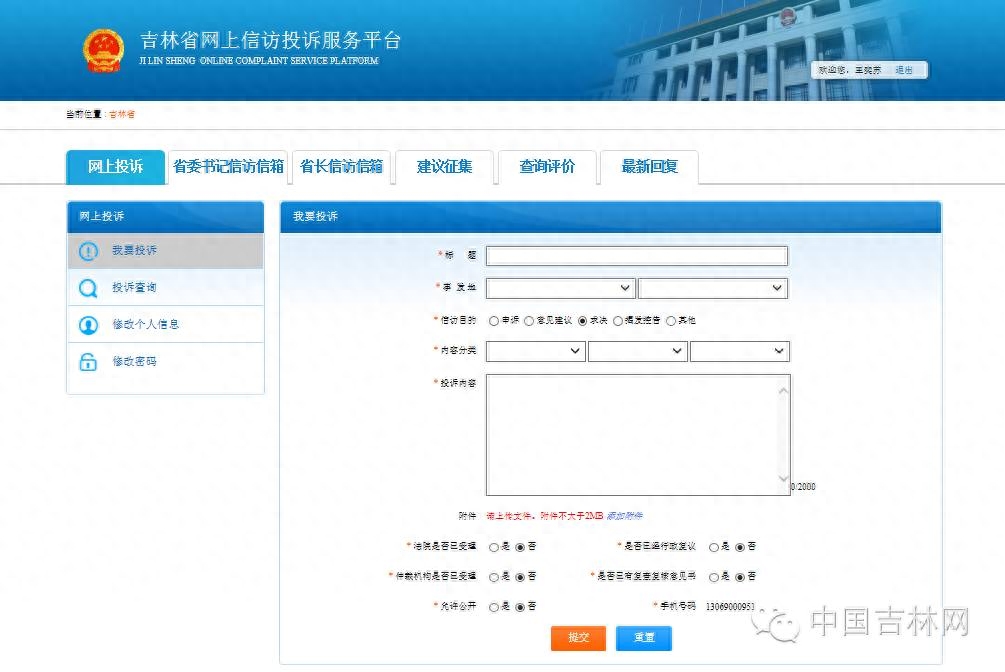This screenshot has height=672, width=1005.
Task: Click the magnifier icon beside 投诉查询
Action: (88, 288)
